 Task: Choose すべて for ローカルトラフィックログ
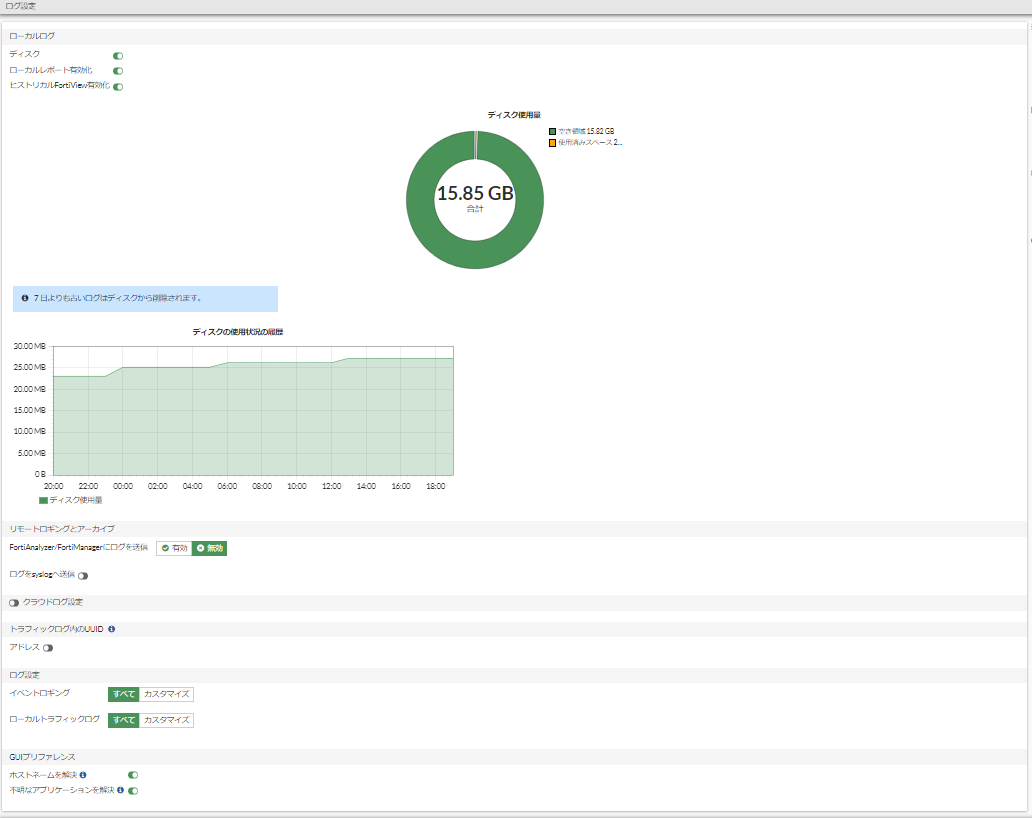click(124, 720)
